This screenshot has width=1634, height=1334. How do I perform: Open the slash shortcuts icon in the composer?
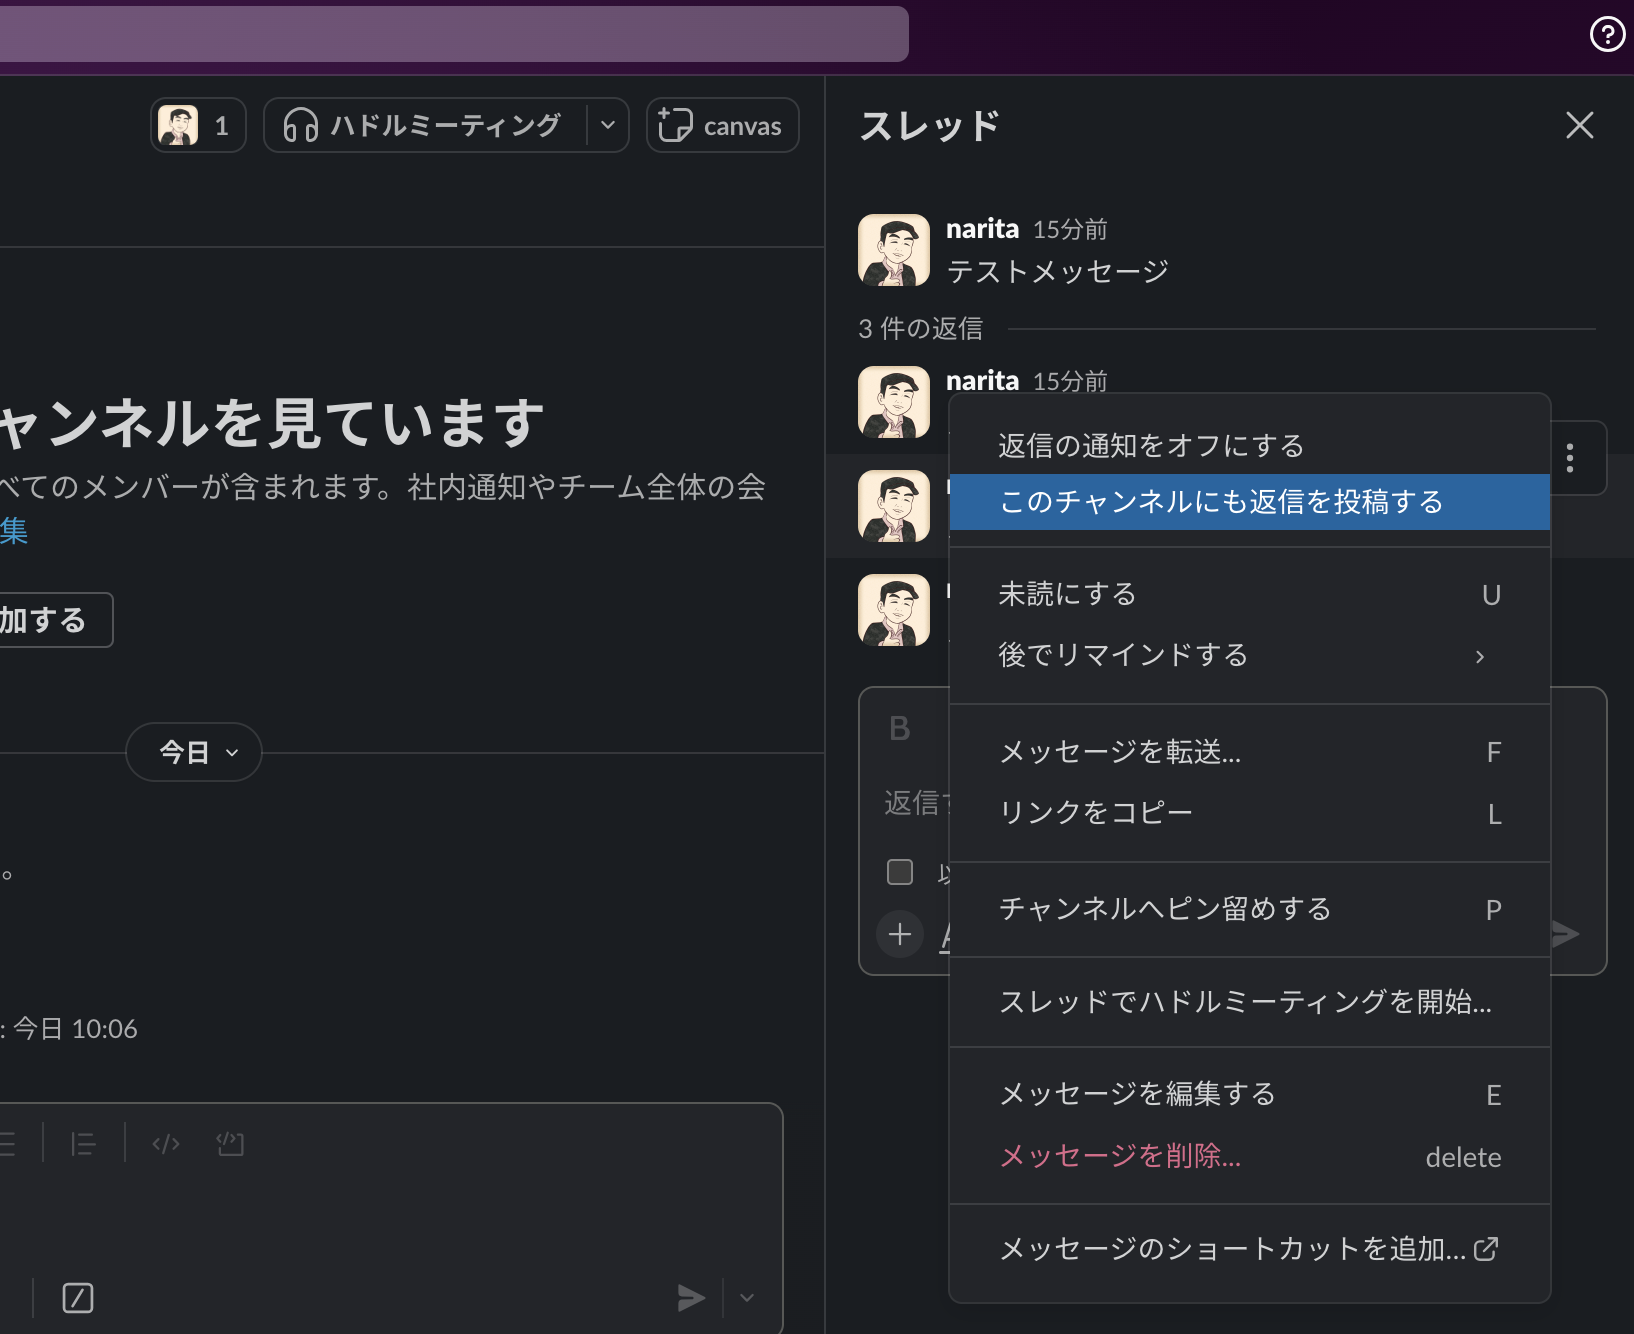(78, 1297)
